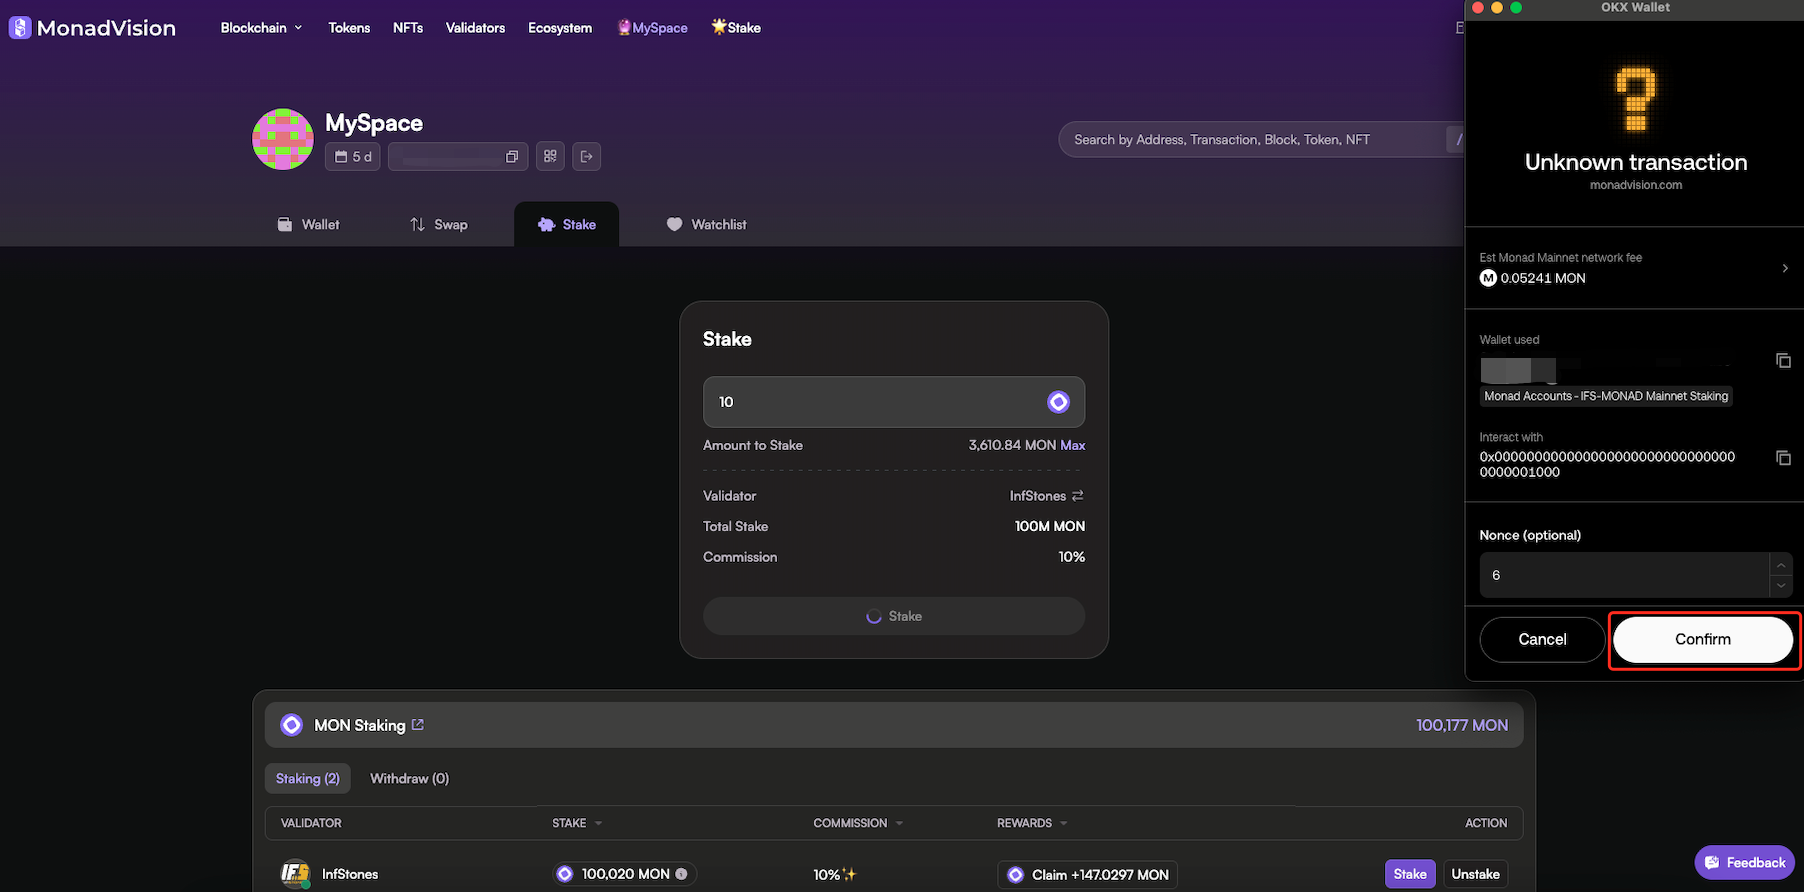Click the MON Staking header token icon

pyautogui.click(x=292, y=725)
